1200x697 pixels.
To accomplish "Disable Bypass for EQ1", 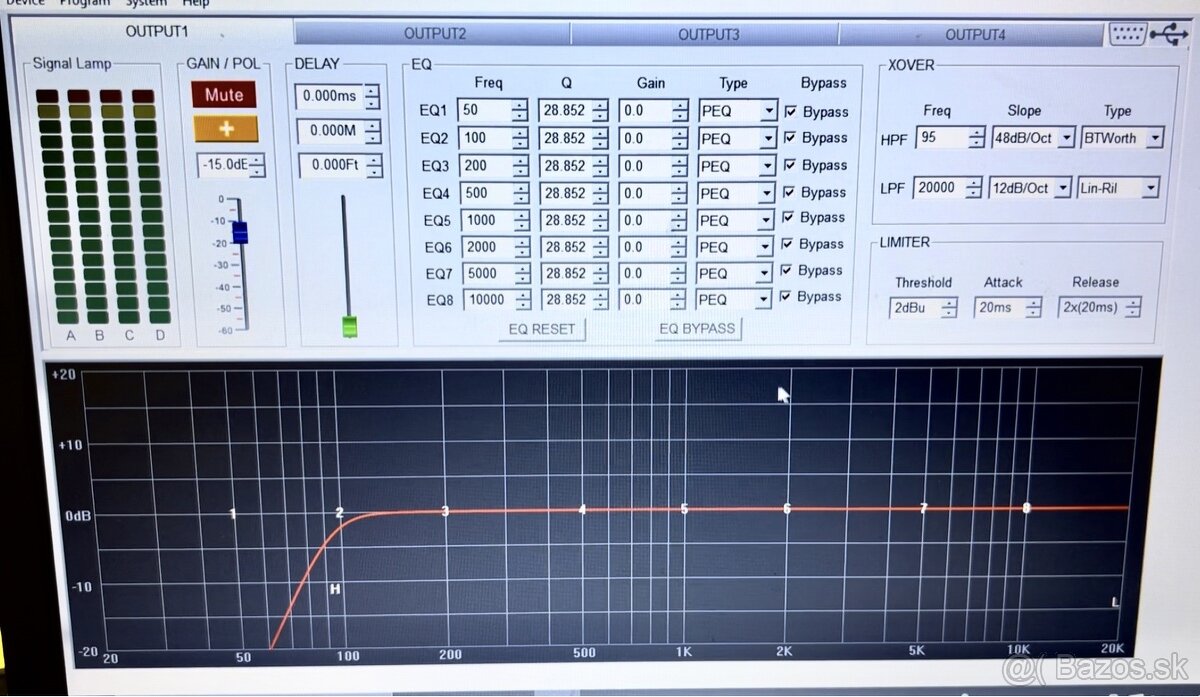I will pyautogui.click(x=790, y=112).
